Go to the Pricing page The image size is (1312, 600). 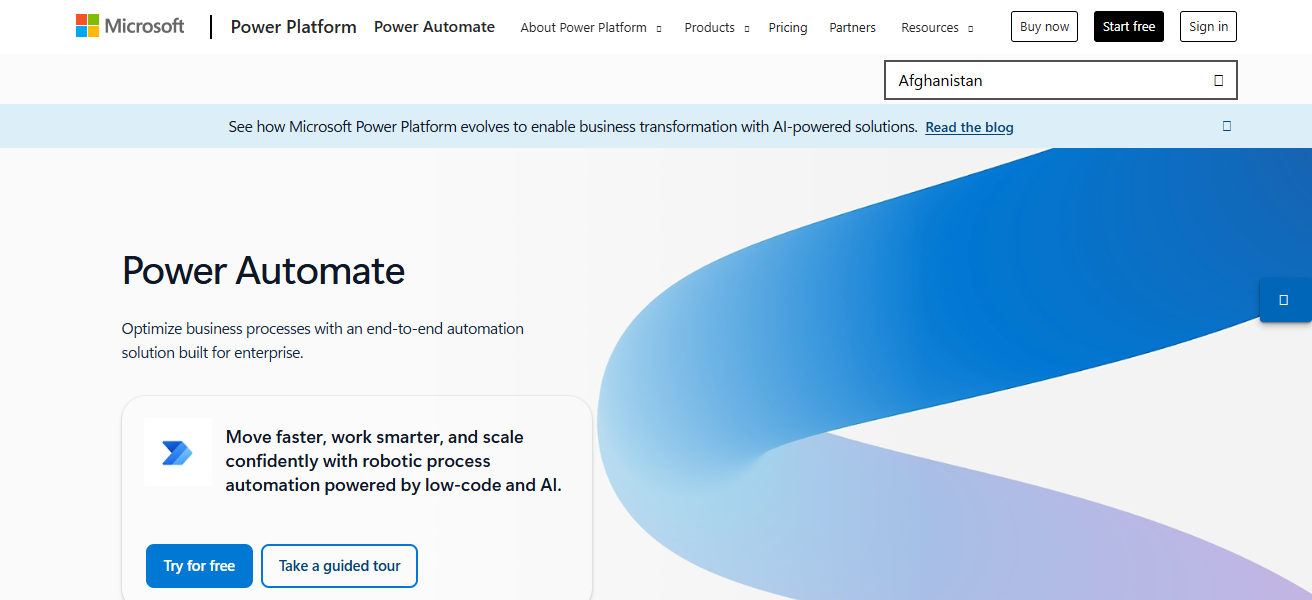coord(788,27)
